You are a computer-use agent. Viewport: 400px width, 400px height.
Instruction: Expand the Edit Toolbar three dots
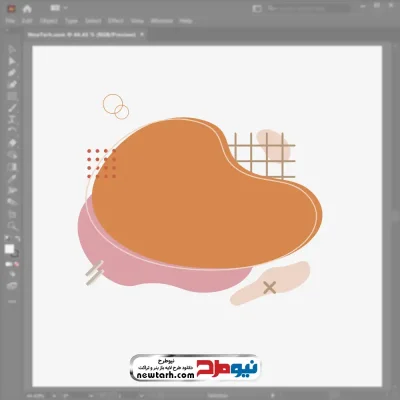coord(12,302)
